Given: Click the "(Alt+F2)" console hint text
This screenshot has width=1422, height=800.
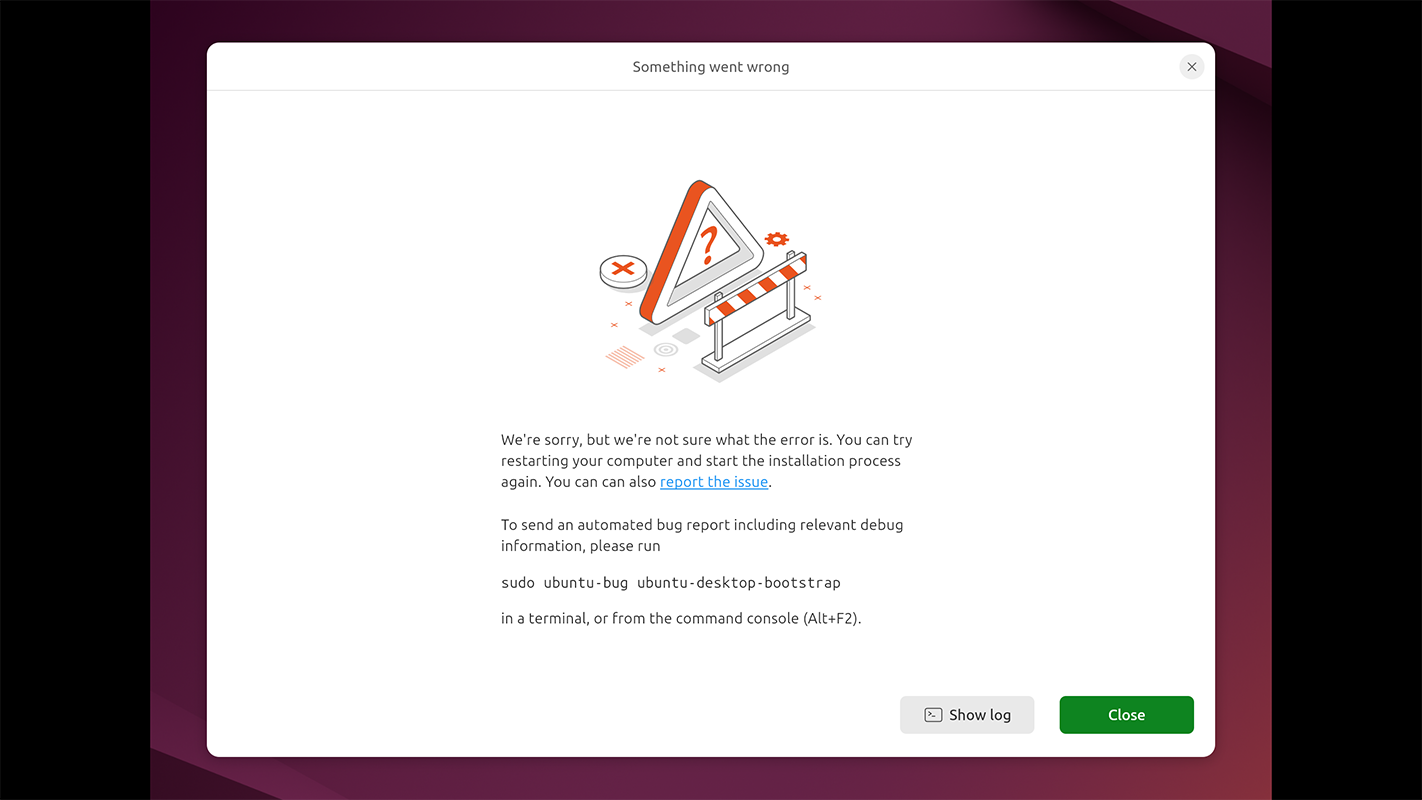Looking at the screenshot, I should point(831,618).
